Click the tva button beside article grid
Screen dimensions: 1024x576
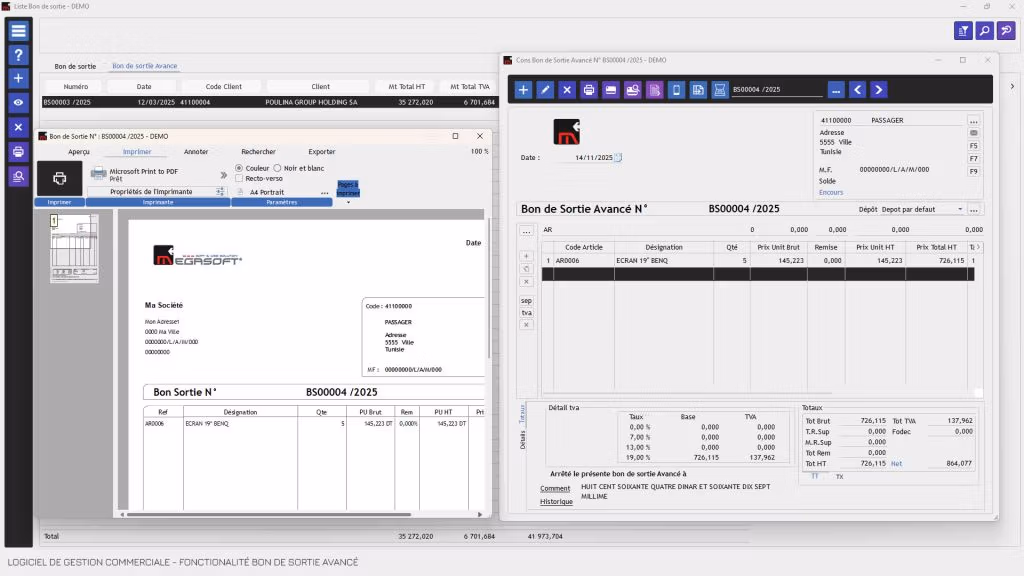(526, 313)
